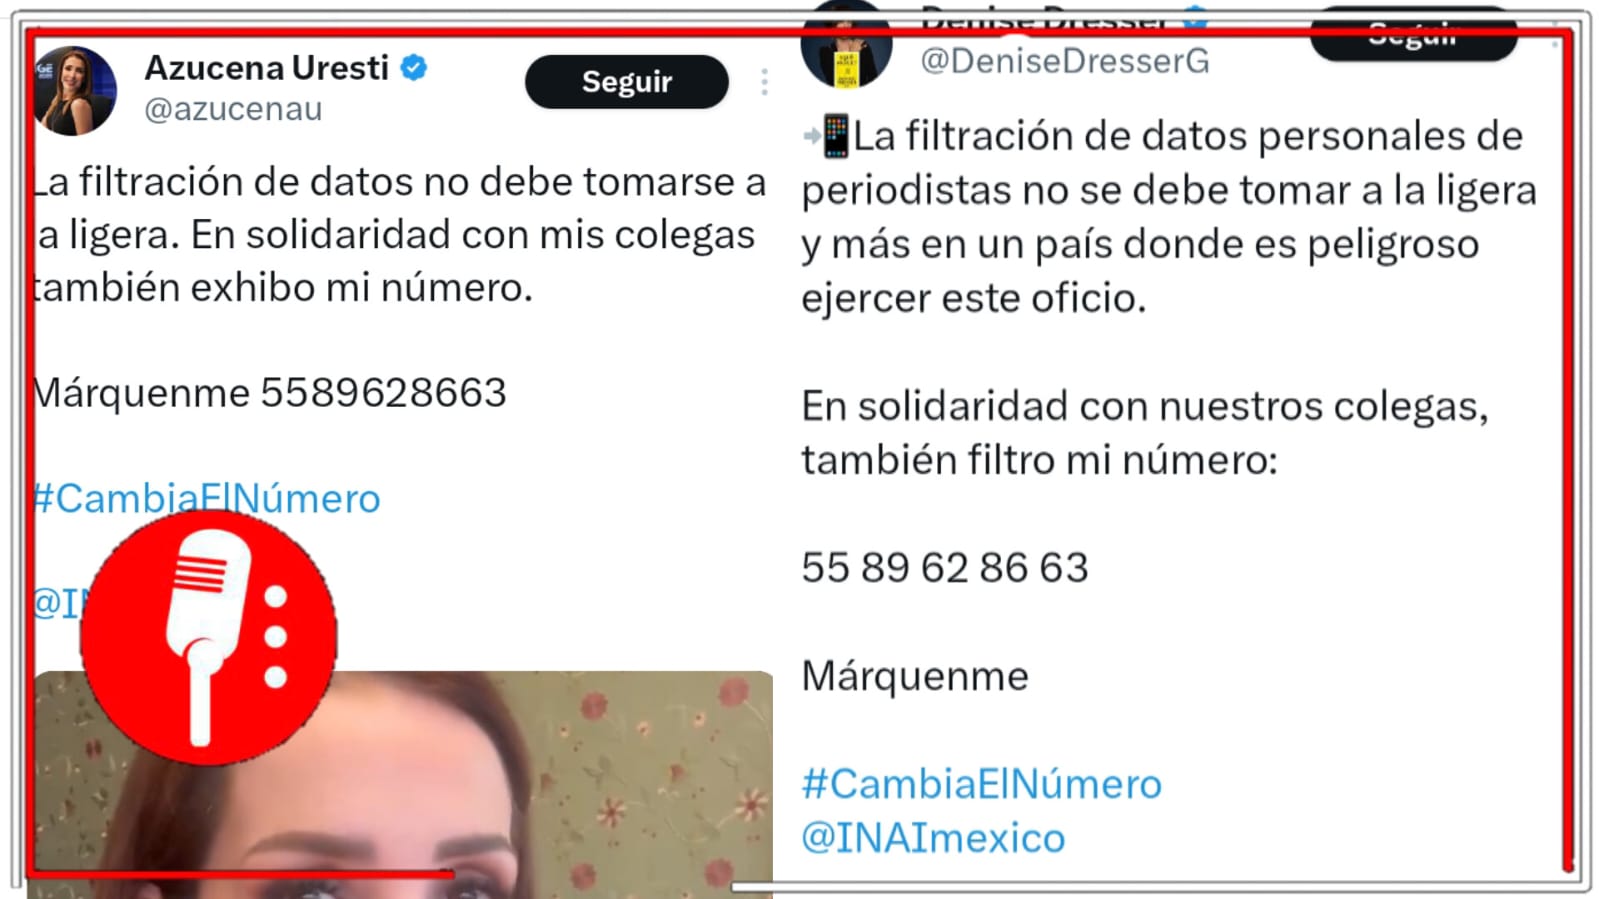Click the red microphone logo
Viewport: 1599px width, 899px height.
coord(208,638)
